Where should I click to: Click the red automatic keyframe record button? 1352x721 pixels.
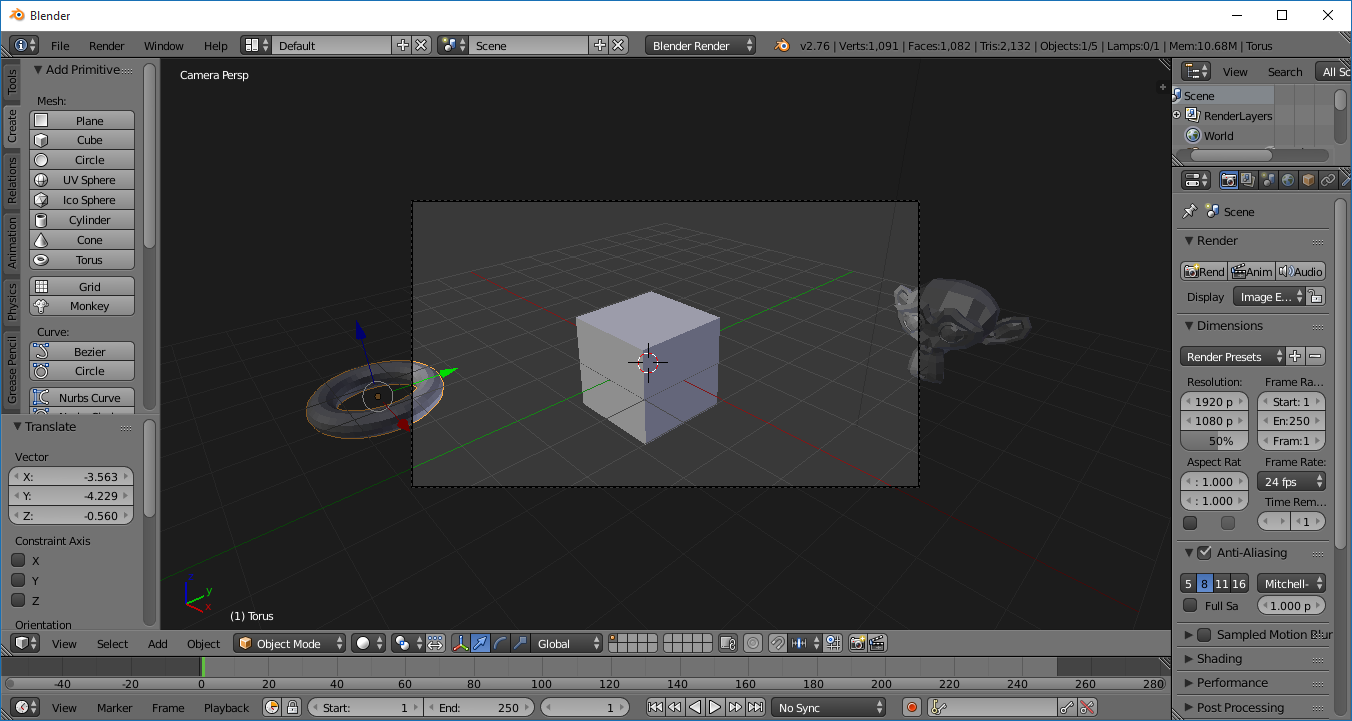tap(911, 707)
